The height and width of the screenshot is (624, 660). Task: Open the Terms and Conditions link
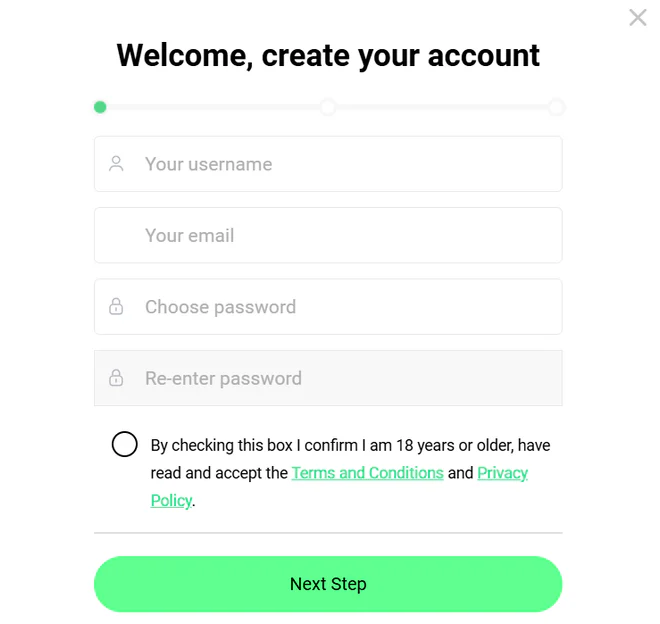tap(367, 473)
